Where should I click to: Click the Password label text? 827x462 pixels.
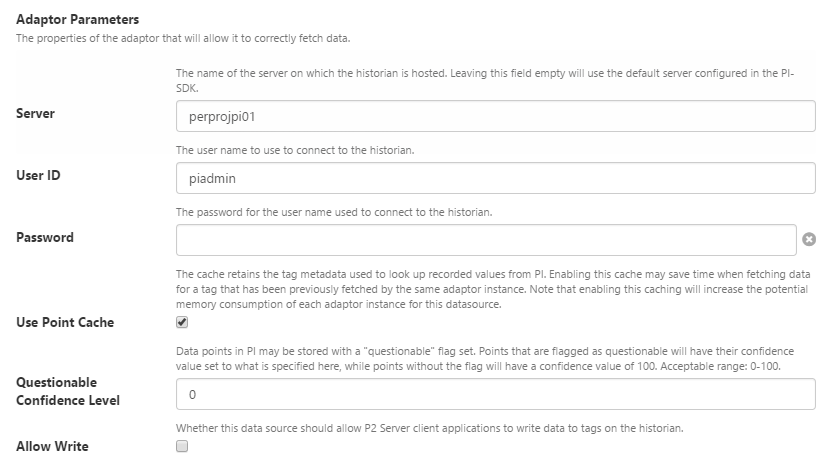(x=45, y=237)
